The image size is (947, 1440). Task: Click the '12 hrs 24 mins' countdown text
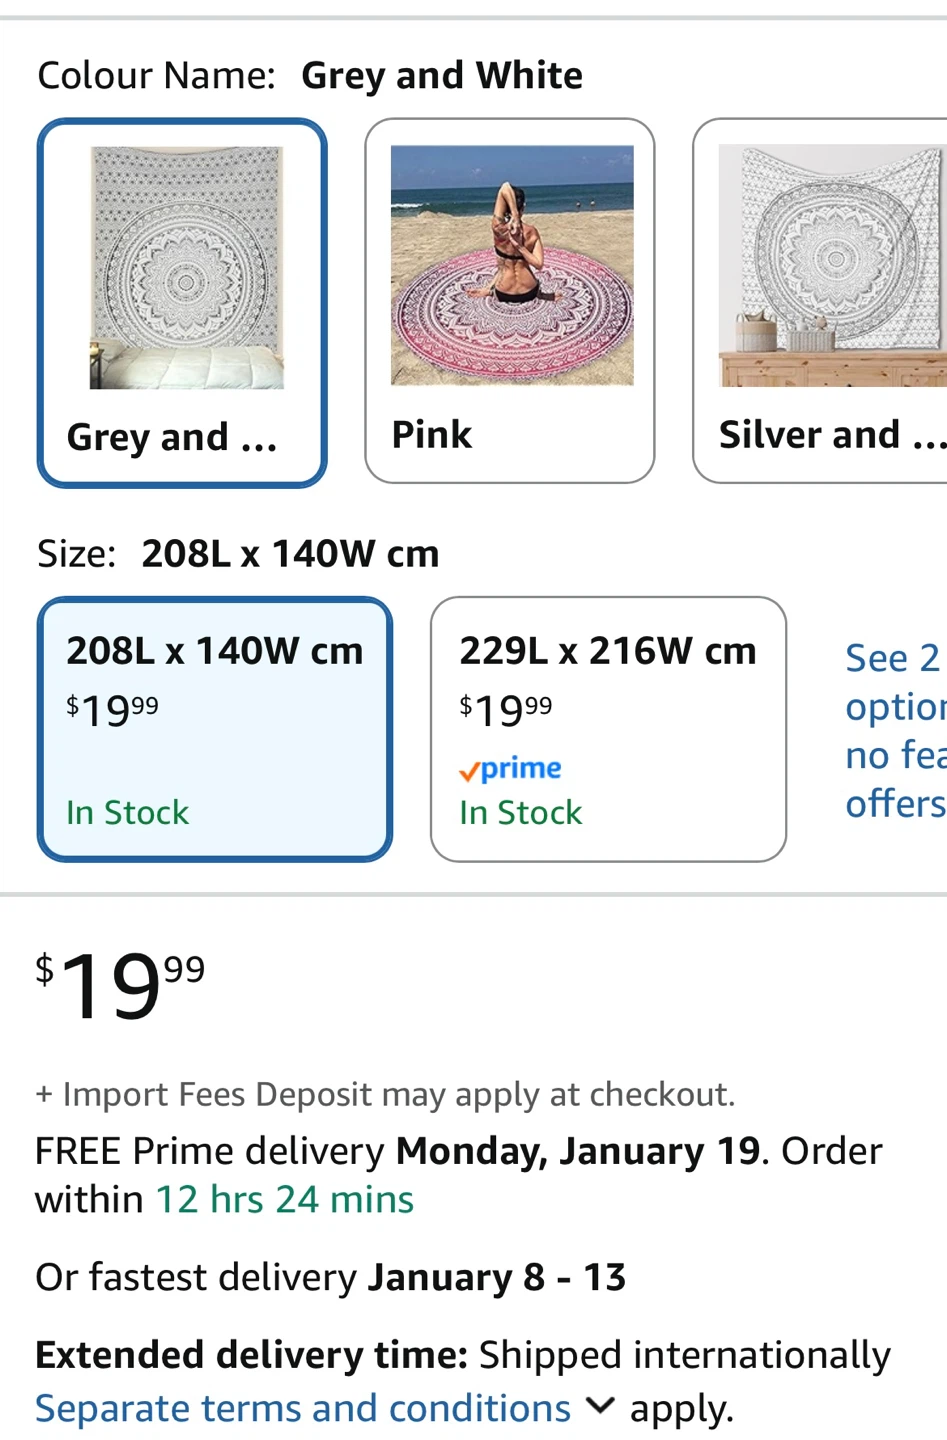(x=284, y=1199)
